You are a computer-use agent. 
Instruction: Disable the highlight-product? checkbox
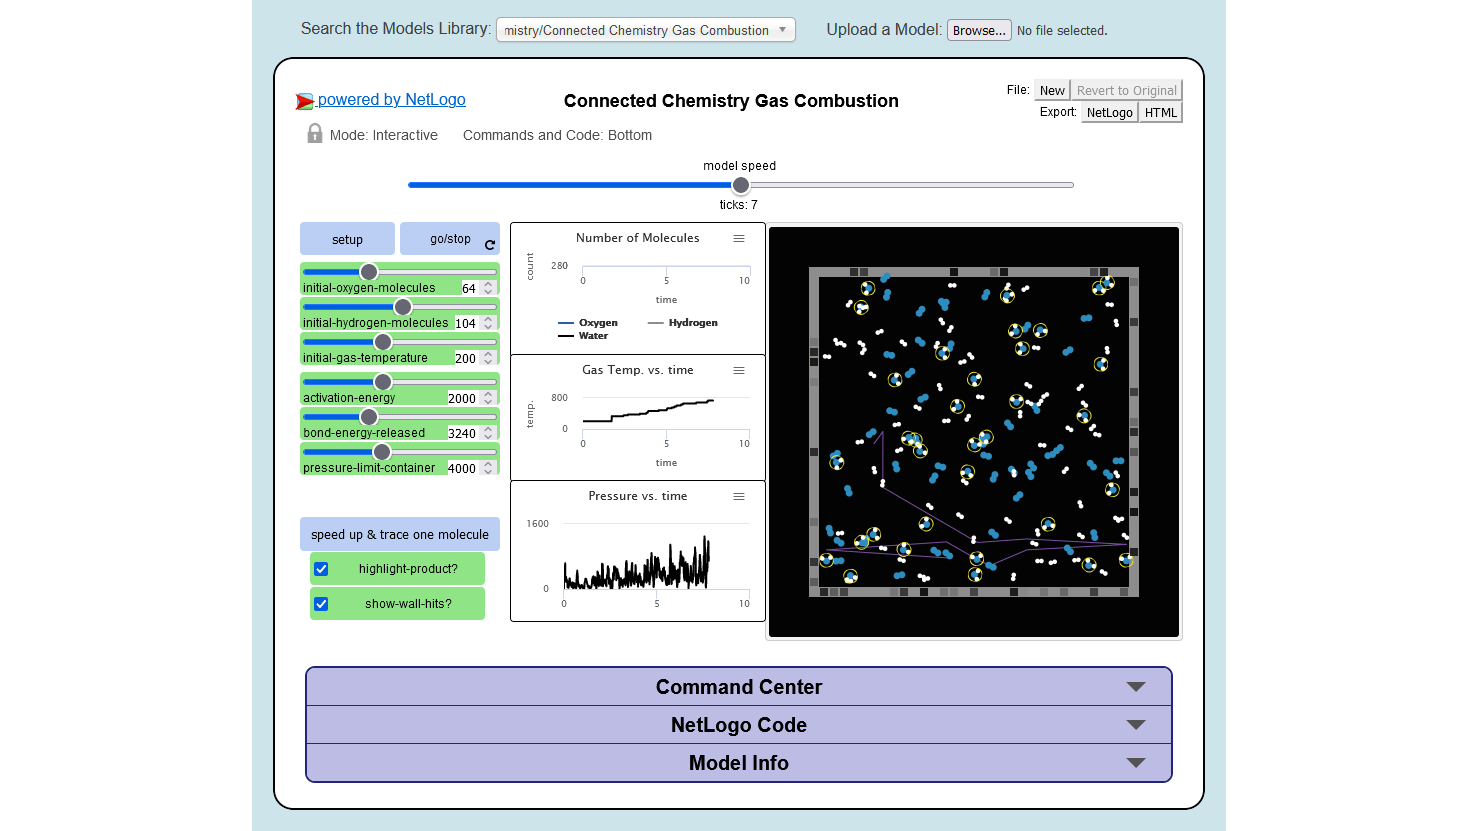click(321, 568)
